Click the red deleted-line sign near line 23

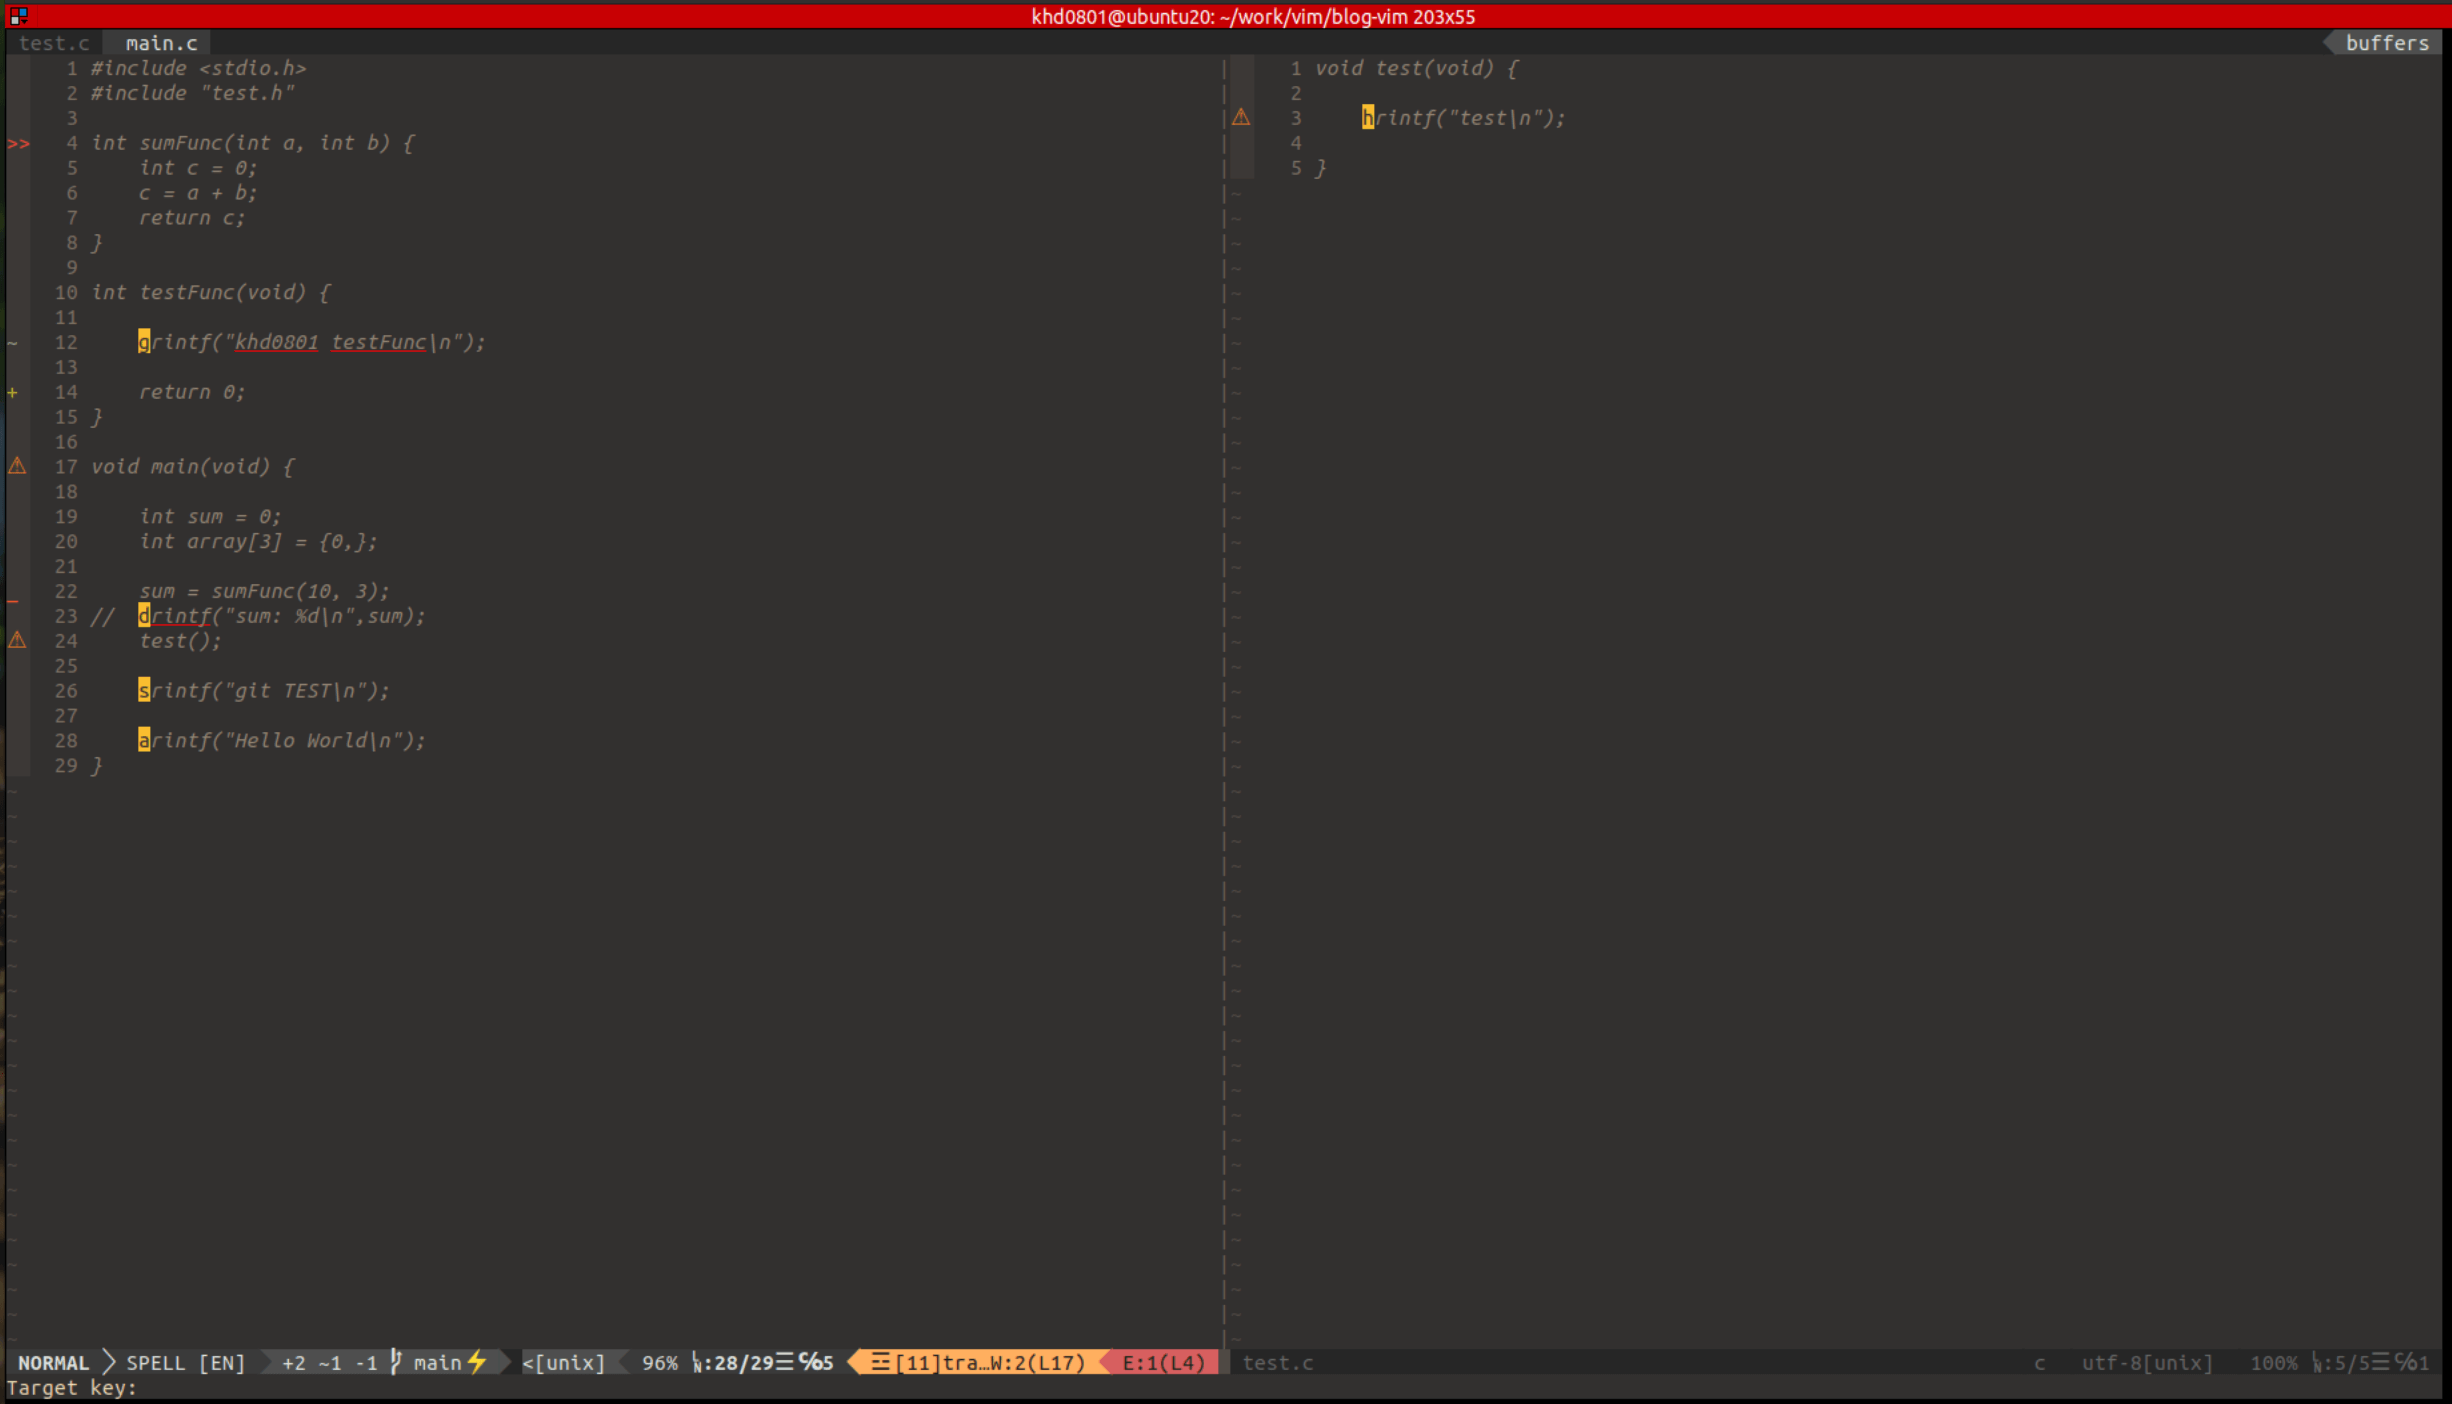[x=13, y=601]
